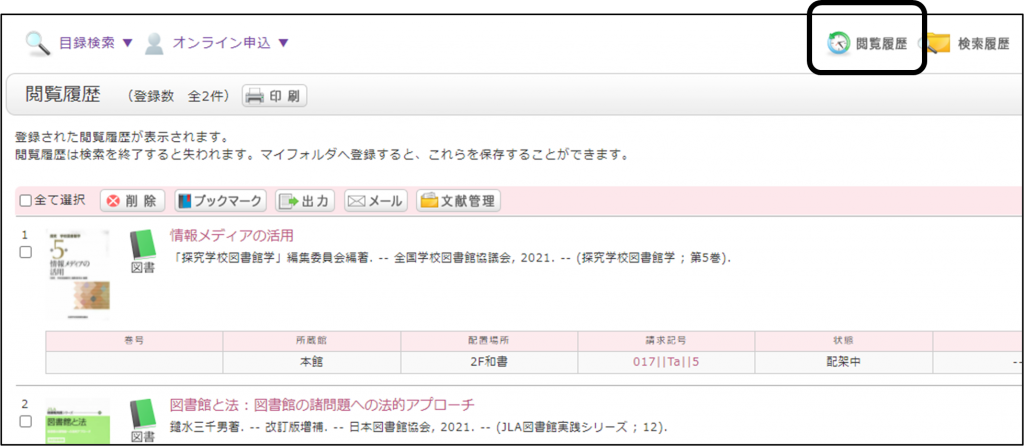1024x446 pixels.
Task: Click the 2F和書 location cell
Action: point(489,362)
